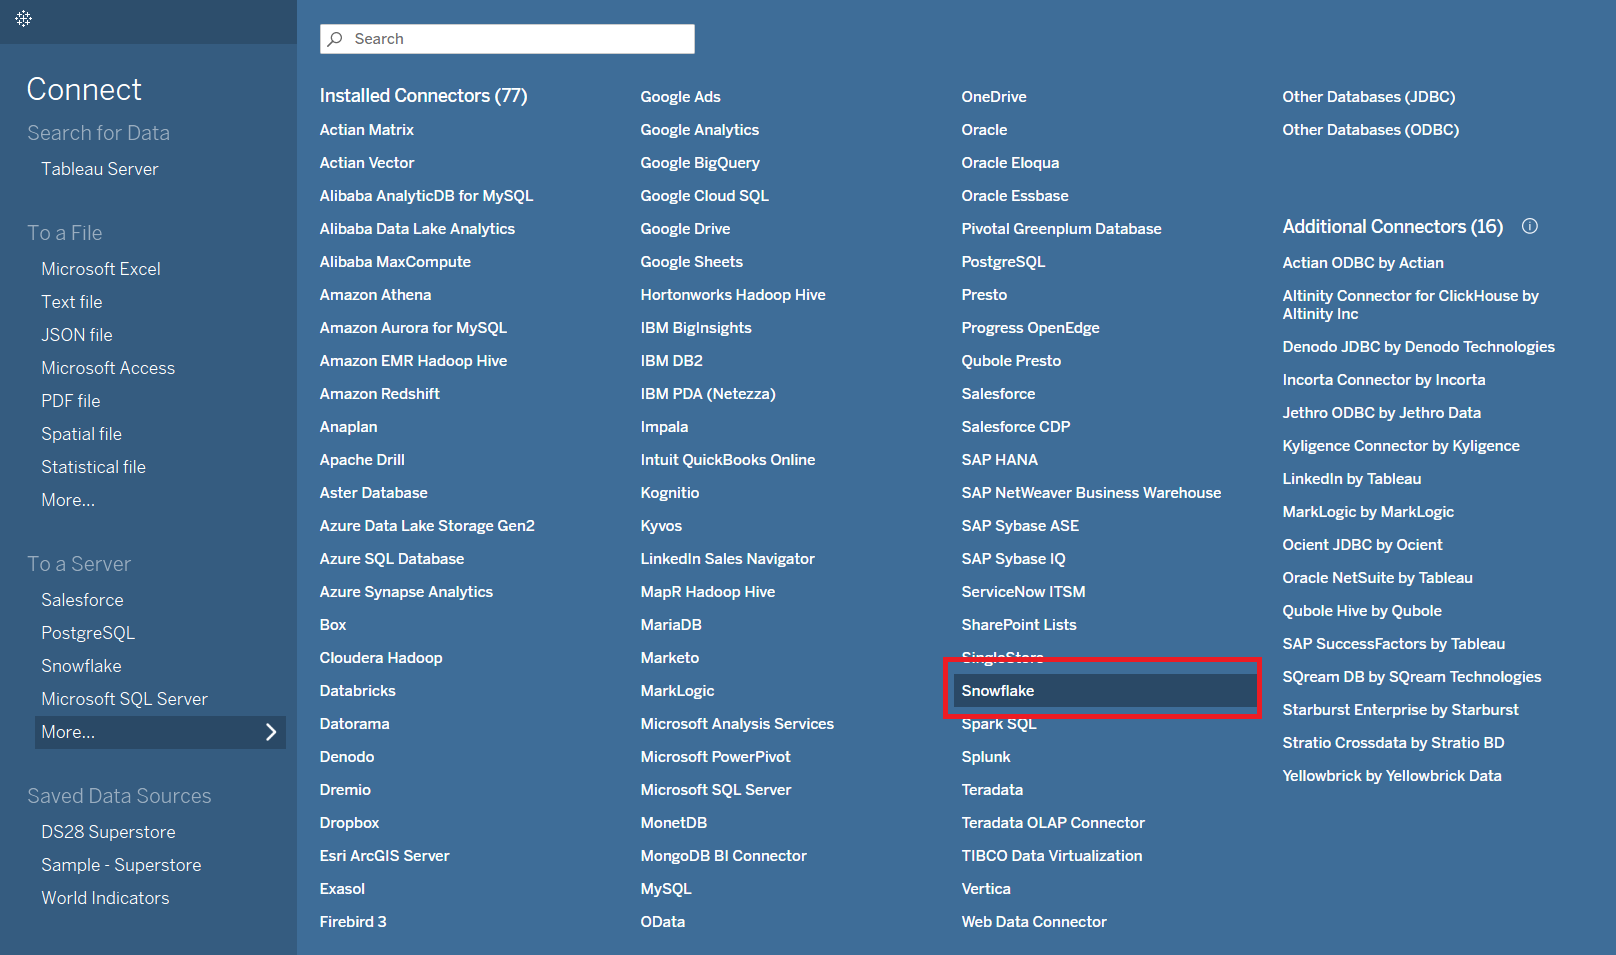Choose Yellowbrick by Yellowbrick Data

tap(1392, 776)
